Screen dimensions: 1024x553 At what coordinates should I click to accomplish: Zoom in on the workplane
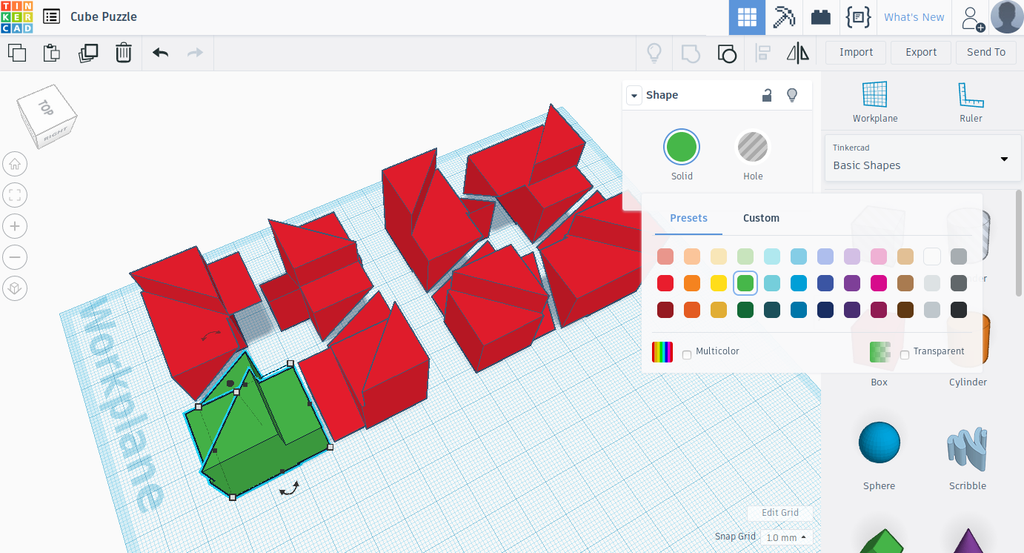click(x=15, y=226)
